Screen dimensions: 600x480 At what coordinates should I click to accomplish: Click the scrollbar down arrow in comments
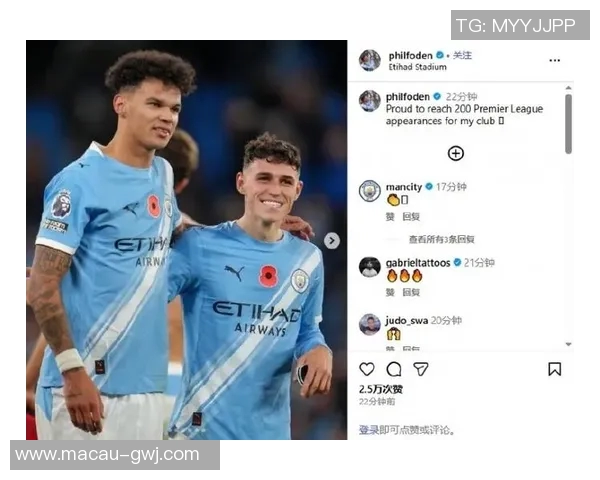tap(569, 344)
